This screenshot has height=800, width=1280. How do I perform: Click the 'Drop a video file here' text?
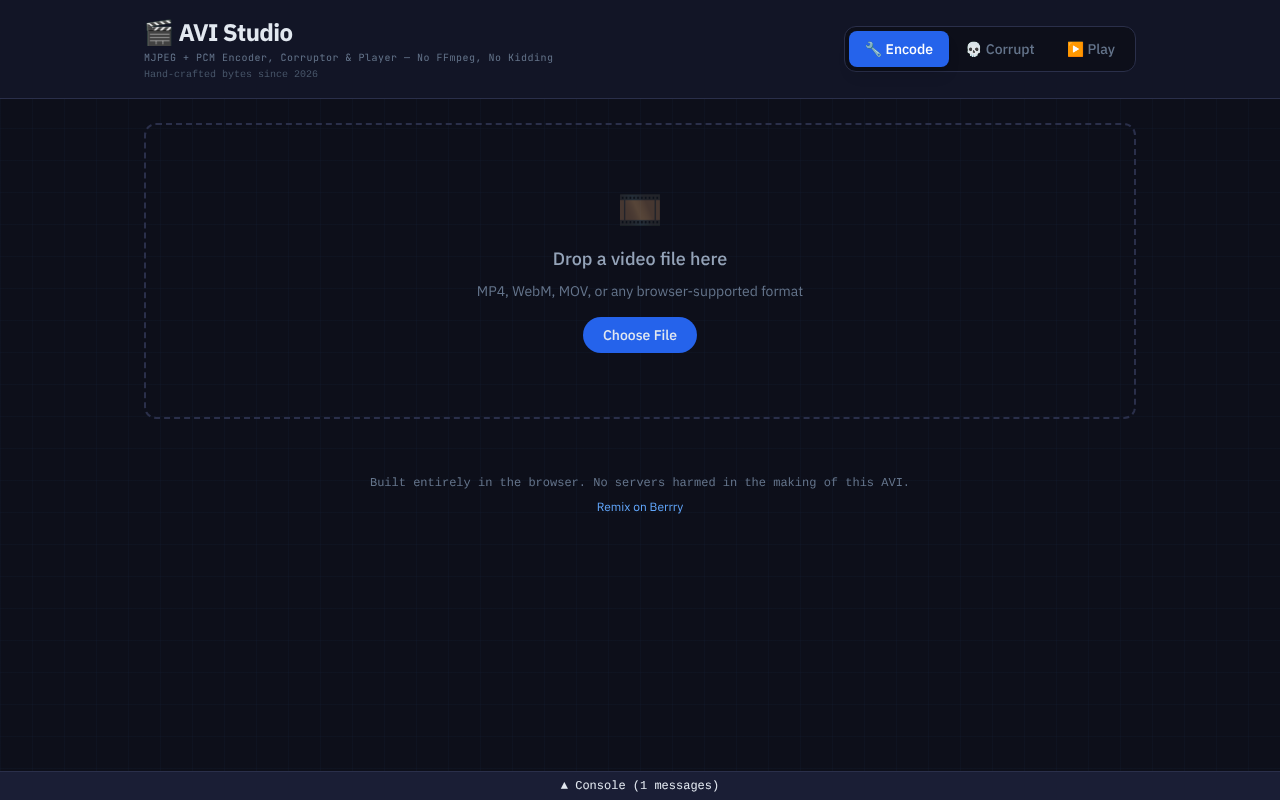(640, 259)
